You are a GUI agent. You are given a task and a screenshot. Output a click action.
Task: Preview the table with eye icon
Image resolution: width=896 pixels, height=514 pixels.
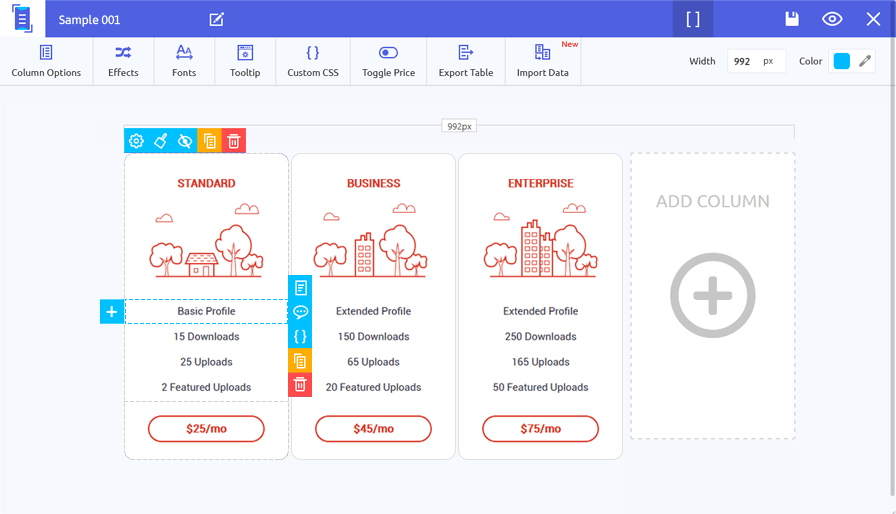(832, 19)
